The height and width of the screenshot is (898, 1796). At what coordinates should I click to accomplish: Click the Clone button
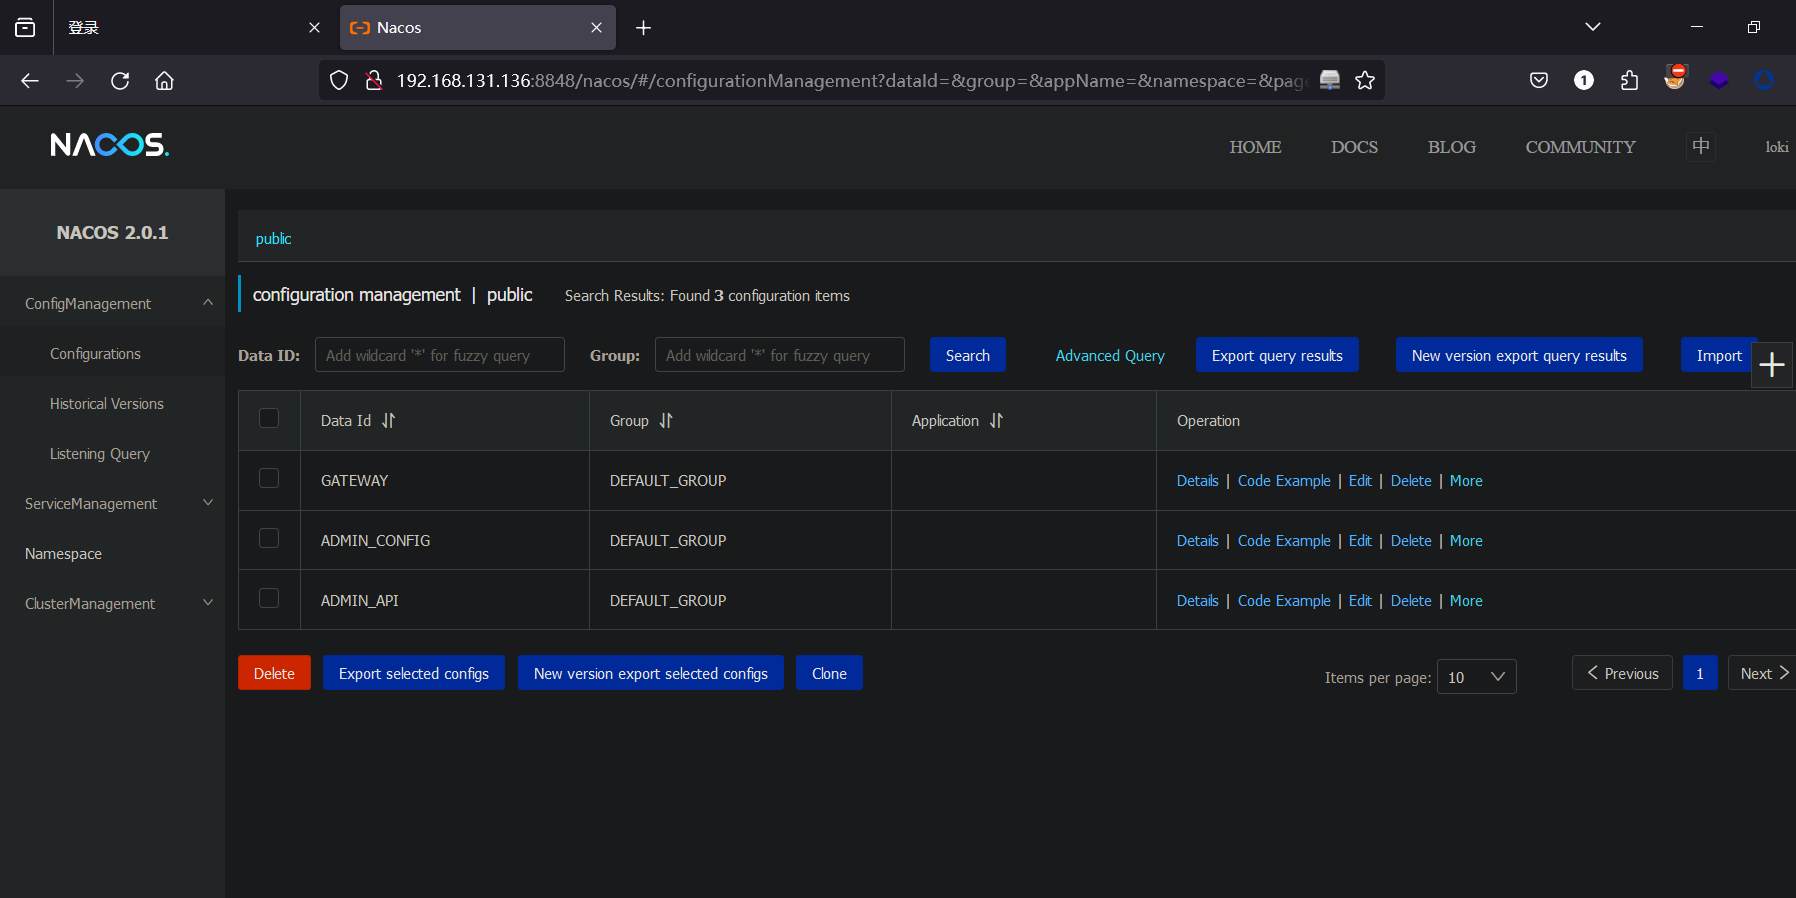tap(829, 673)
